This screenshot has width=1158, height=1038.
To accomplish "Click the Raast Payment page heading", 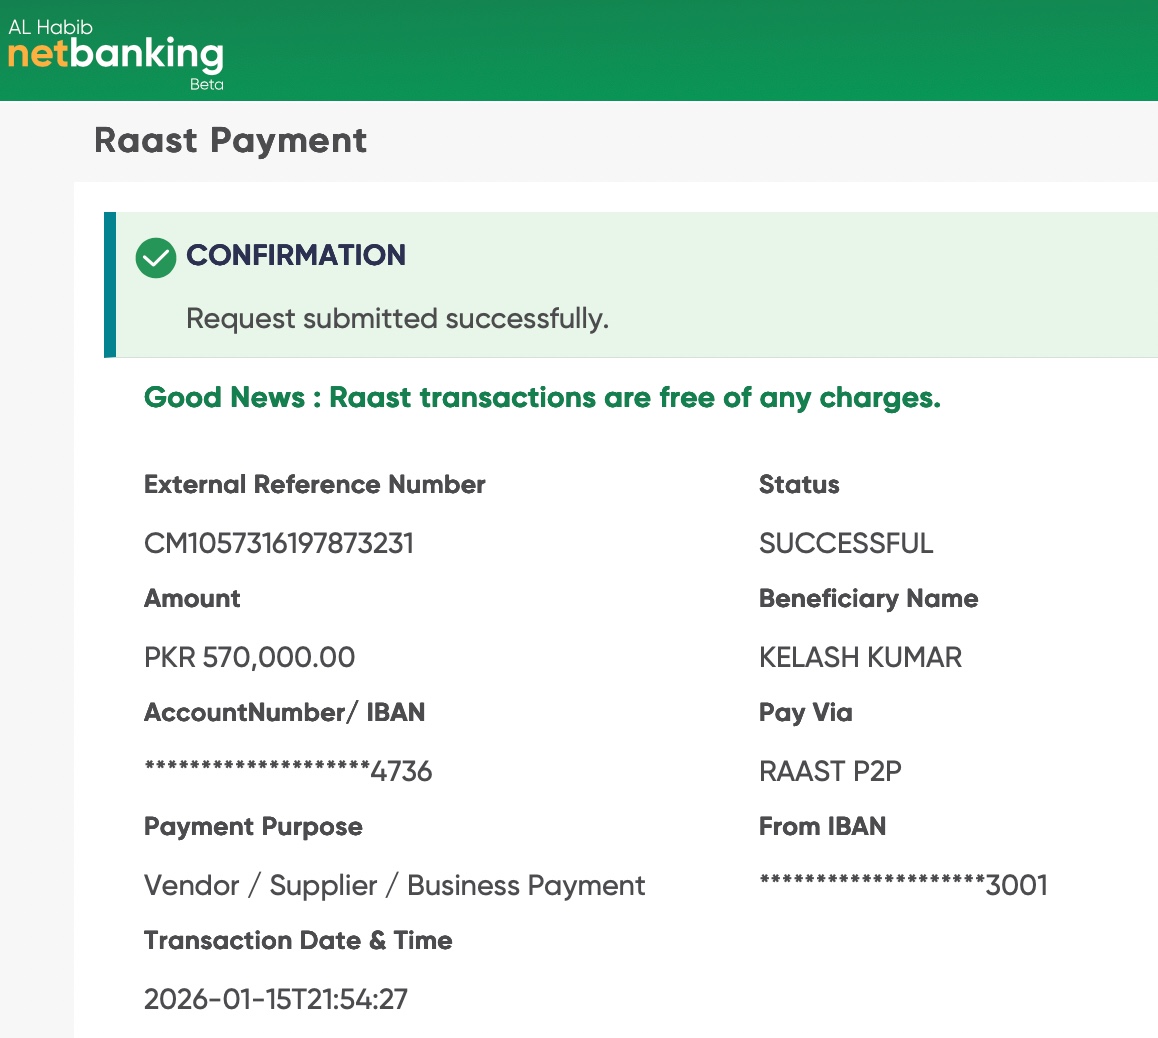I will (x=231, y=141).
